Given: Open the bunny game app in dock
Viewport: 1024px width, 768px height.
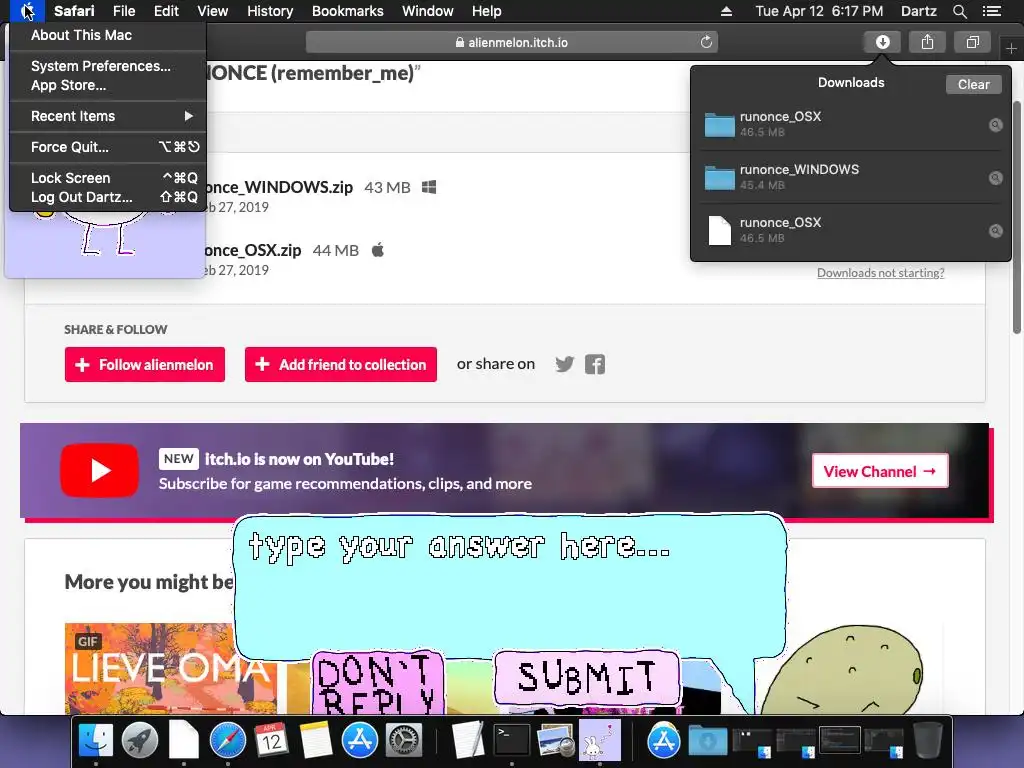Looking at the screenshot, I should coord(600,741).
